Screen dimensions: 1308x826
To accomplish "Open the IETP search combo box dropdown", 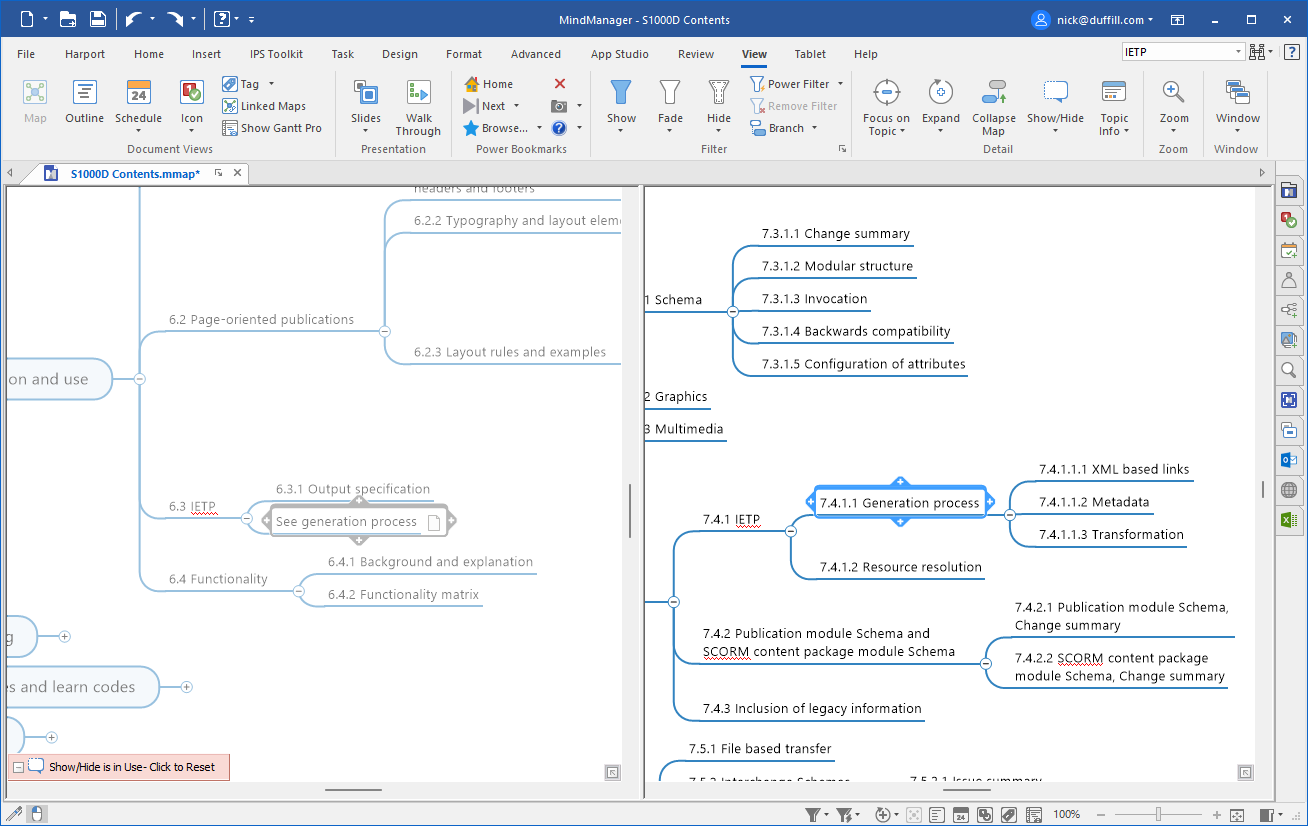I will [x=1238, y=52].
